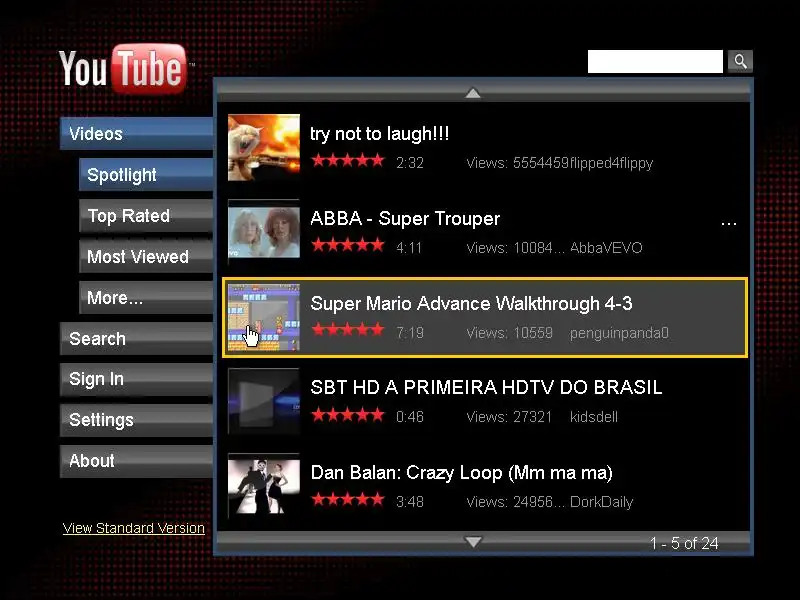The width and height of the screenshot is (800, 600).
Task: Open the Settings menu item
Action: [136, 420]
